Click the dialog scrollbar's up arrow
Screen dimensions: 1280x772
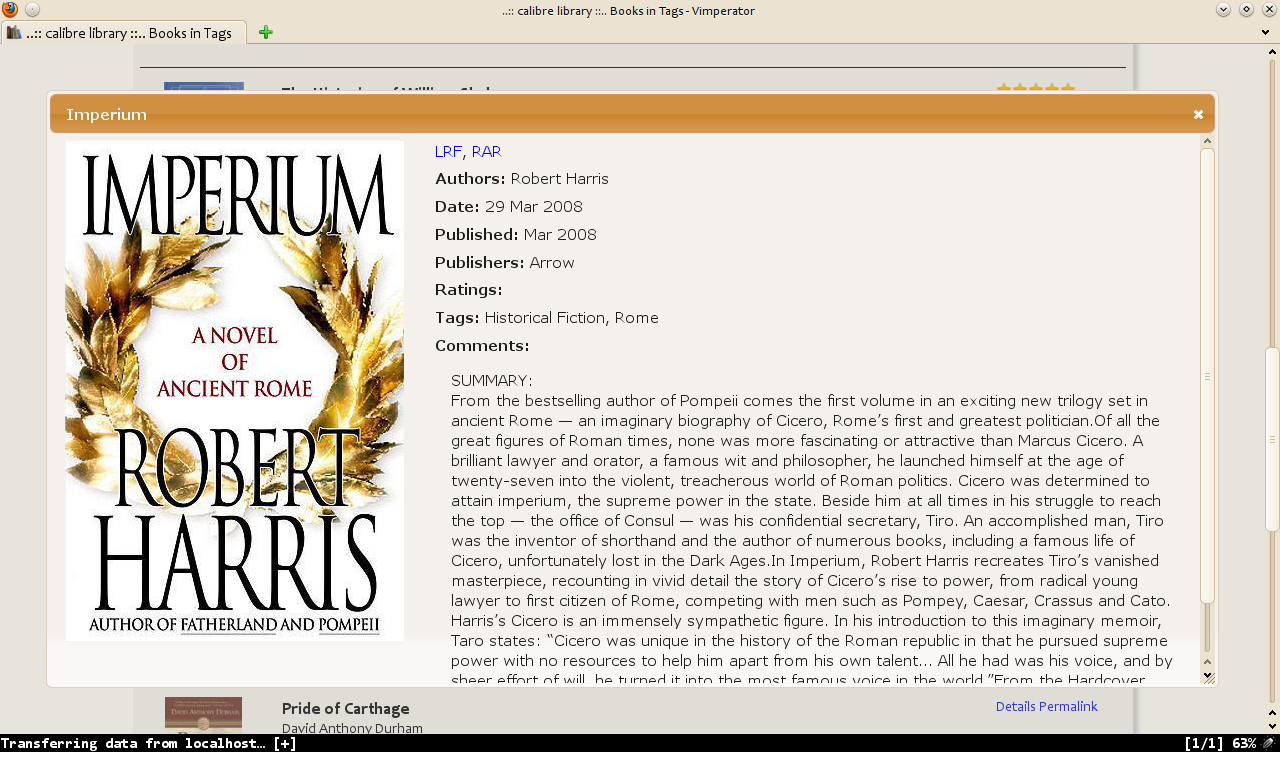(1207, 141)
